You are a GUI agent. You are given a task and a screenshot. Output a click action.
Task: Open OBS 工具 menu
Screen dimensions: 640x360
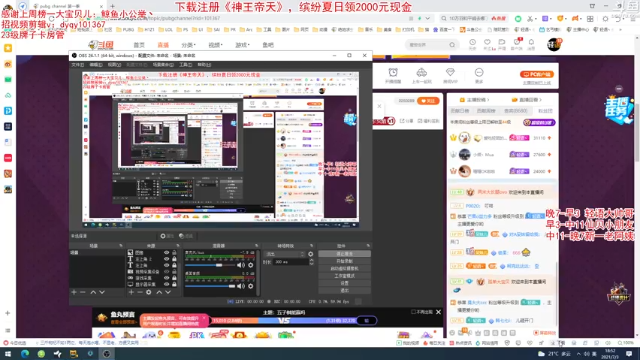pos(185,65)
